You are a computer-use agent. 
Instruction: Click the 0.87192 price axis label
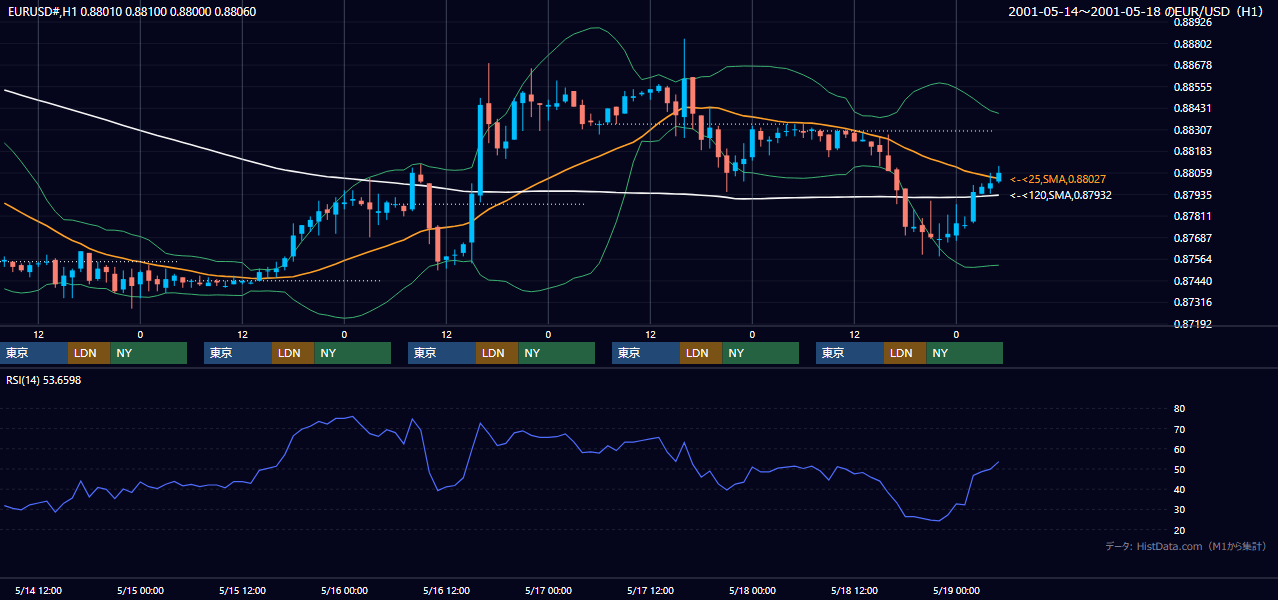(x=1191, y=324)
